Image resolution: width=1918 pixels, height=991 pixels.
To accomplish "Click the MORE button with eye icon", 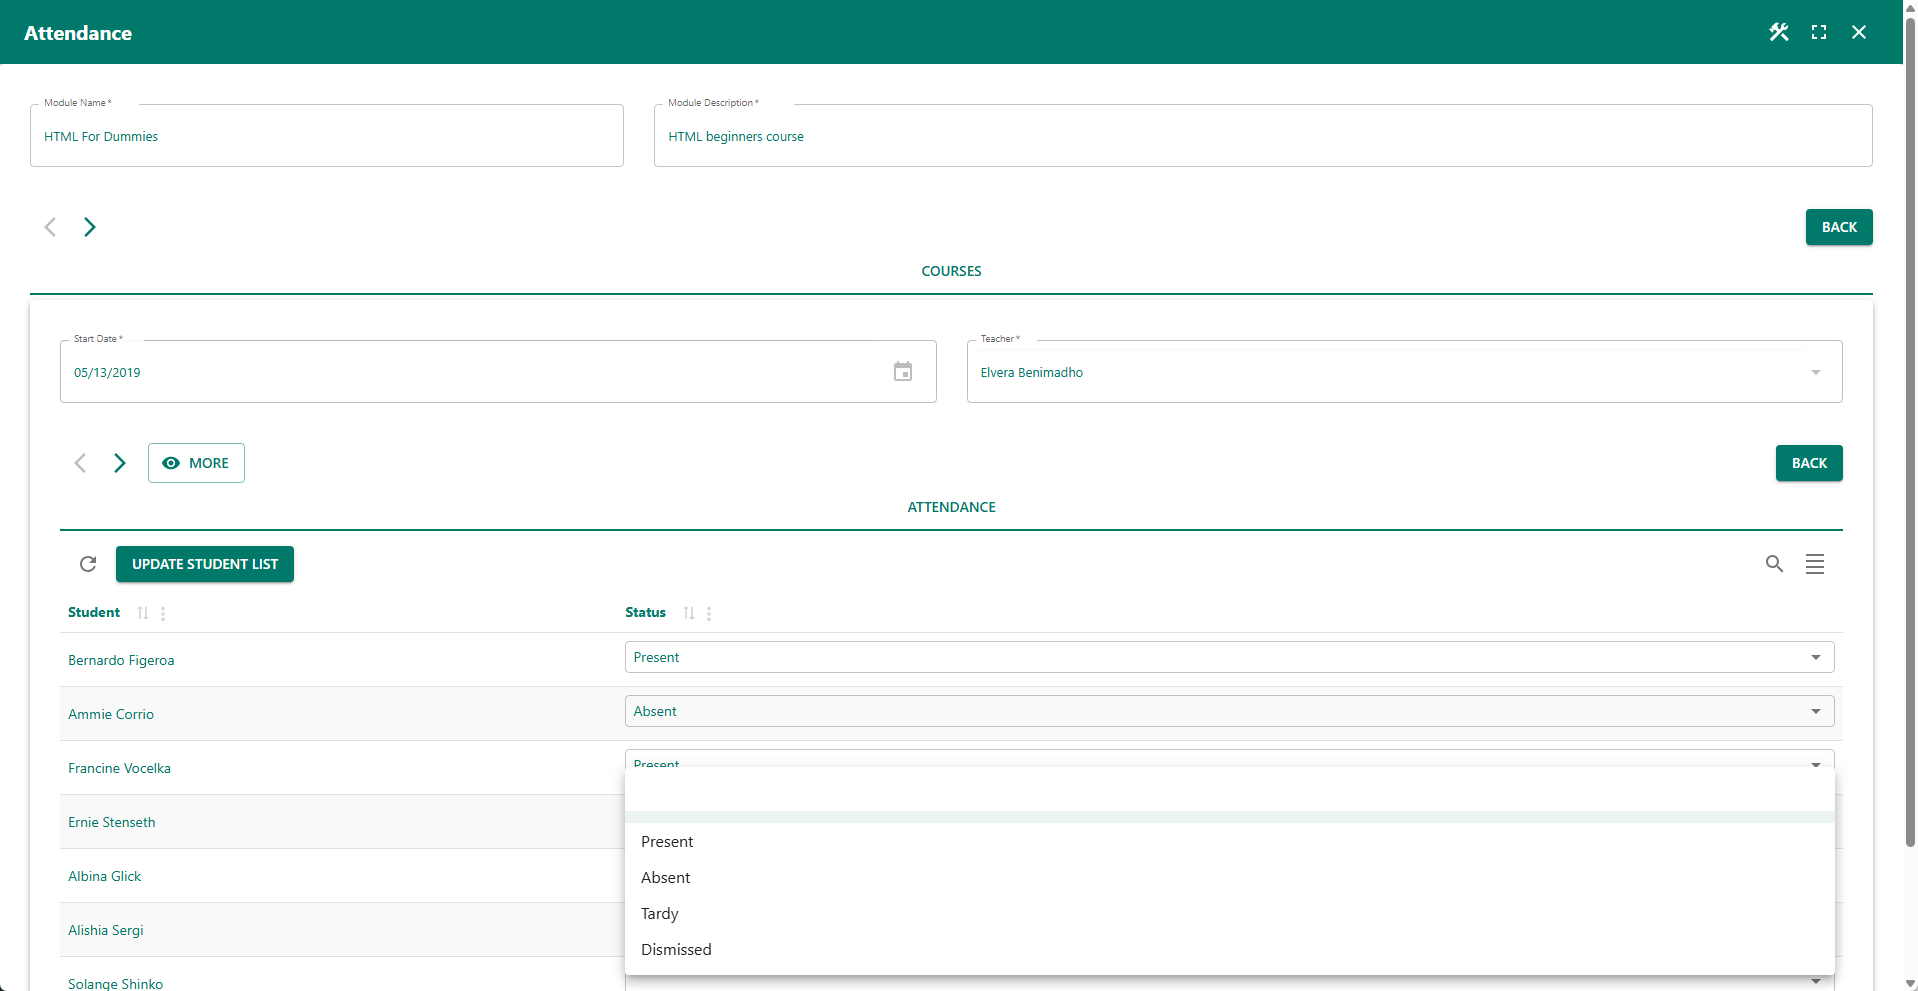I will 196,463.
